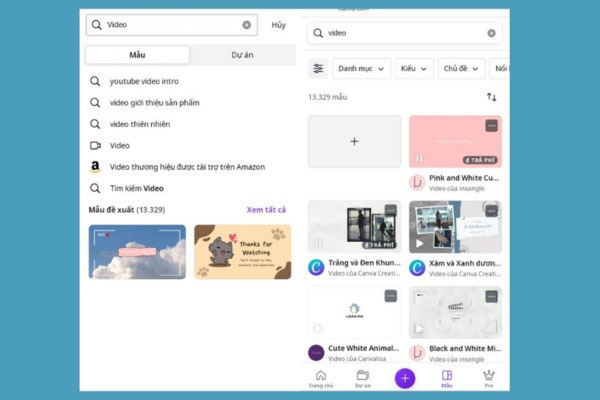Open Amazon sponsored brand video suggestion

click(188, 167)
